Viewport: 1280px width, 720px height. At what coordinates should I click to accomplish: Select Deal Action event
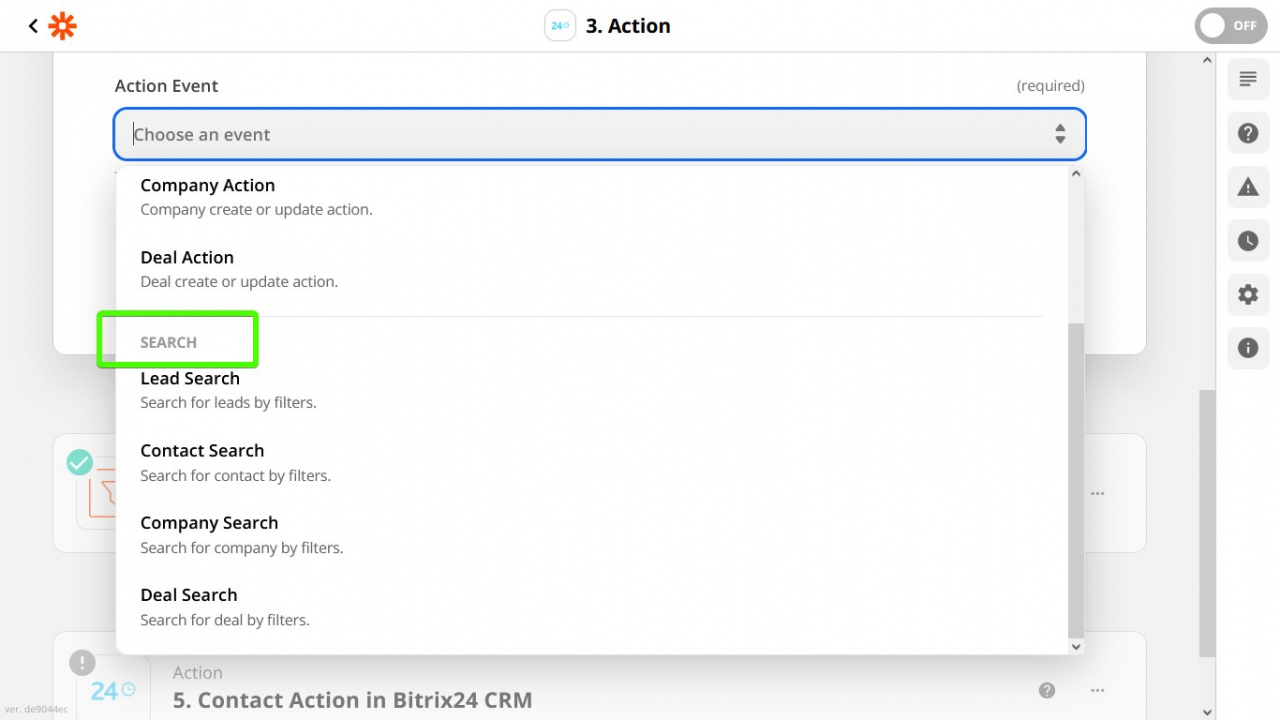(592, 269)
